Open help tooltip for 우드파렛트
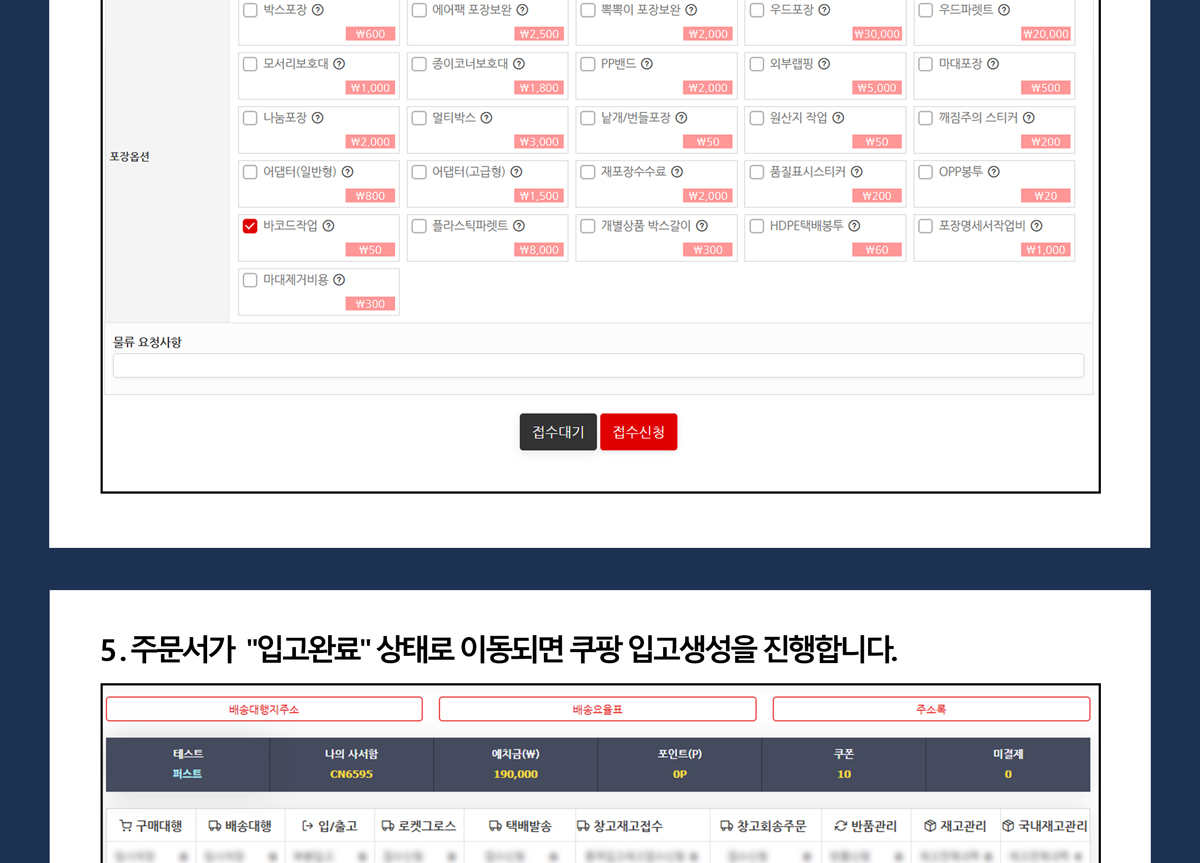Image resolution: width=1200 pixels, height=863 pixels. (1004, 10)
